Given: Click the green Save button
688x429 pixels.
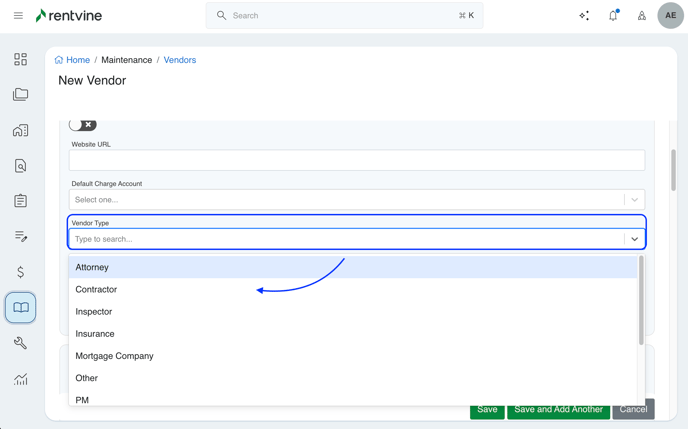Looking at the screenshot, I should point(487,410).
